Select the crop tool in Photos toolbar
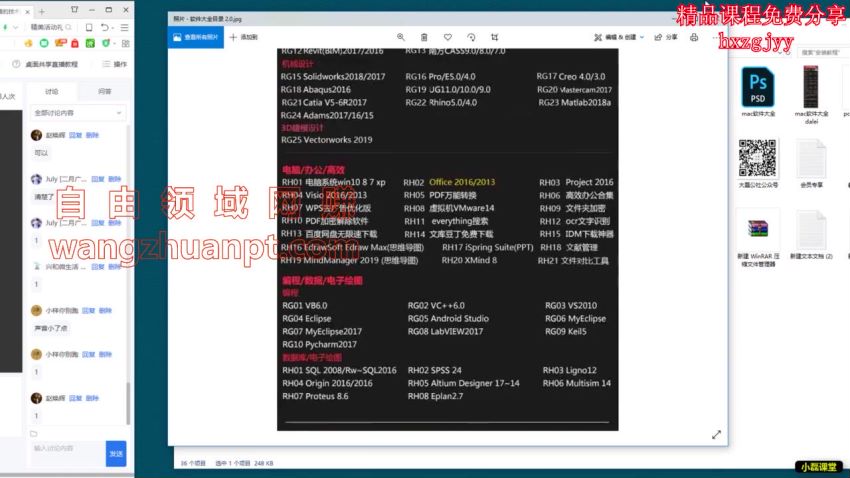Viewport: 850px width, 478px height. click(x=494, y=37)
